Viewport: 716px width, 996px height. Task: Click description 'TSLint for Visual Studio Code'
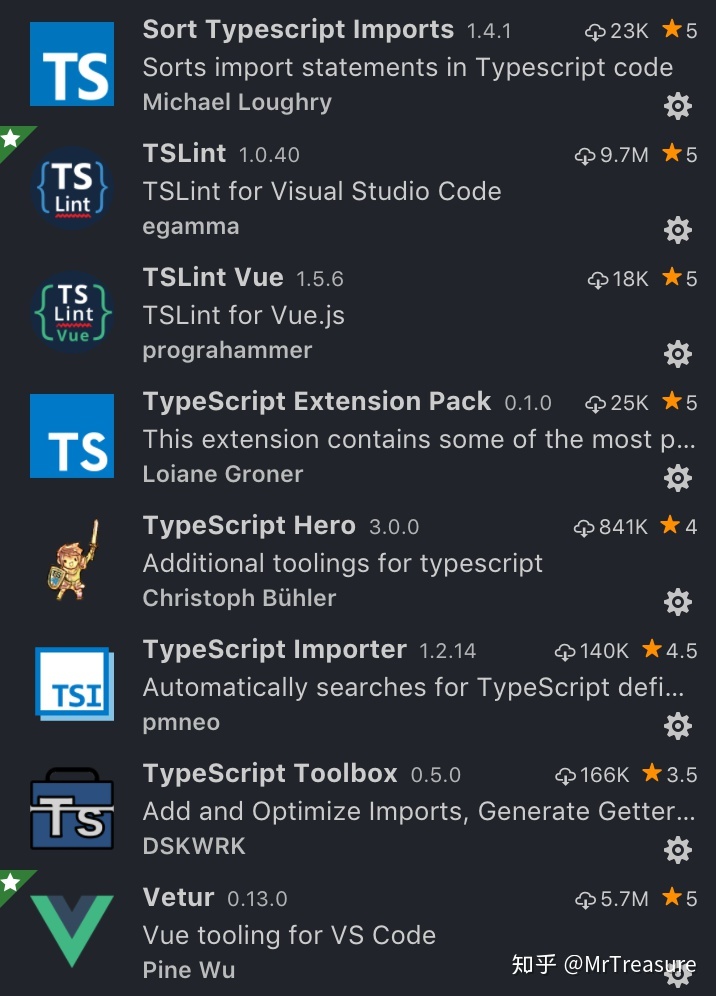[322, 191]
